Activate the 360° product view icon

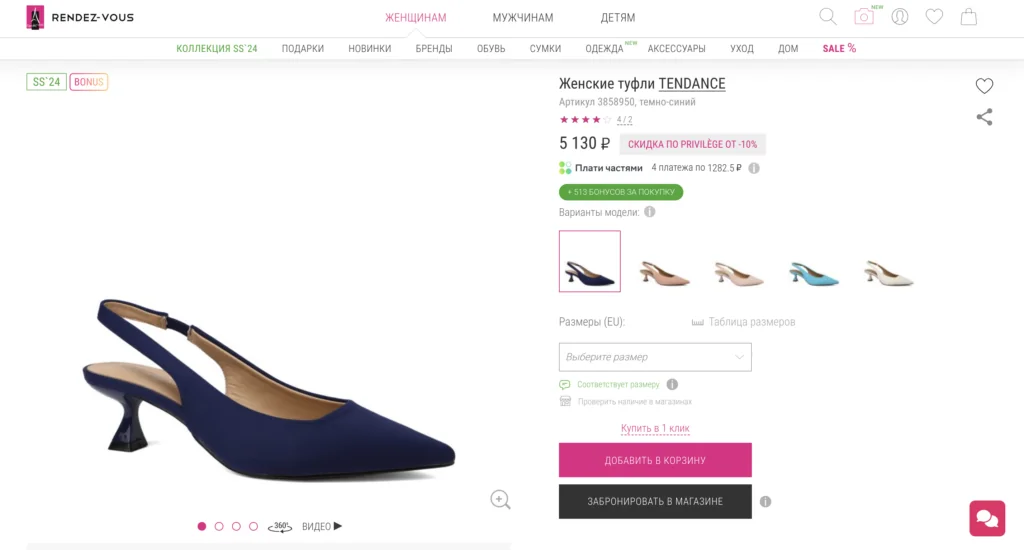(x=280, y=527)
